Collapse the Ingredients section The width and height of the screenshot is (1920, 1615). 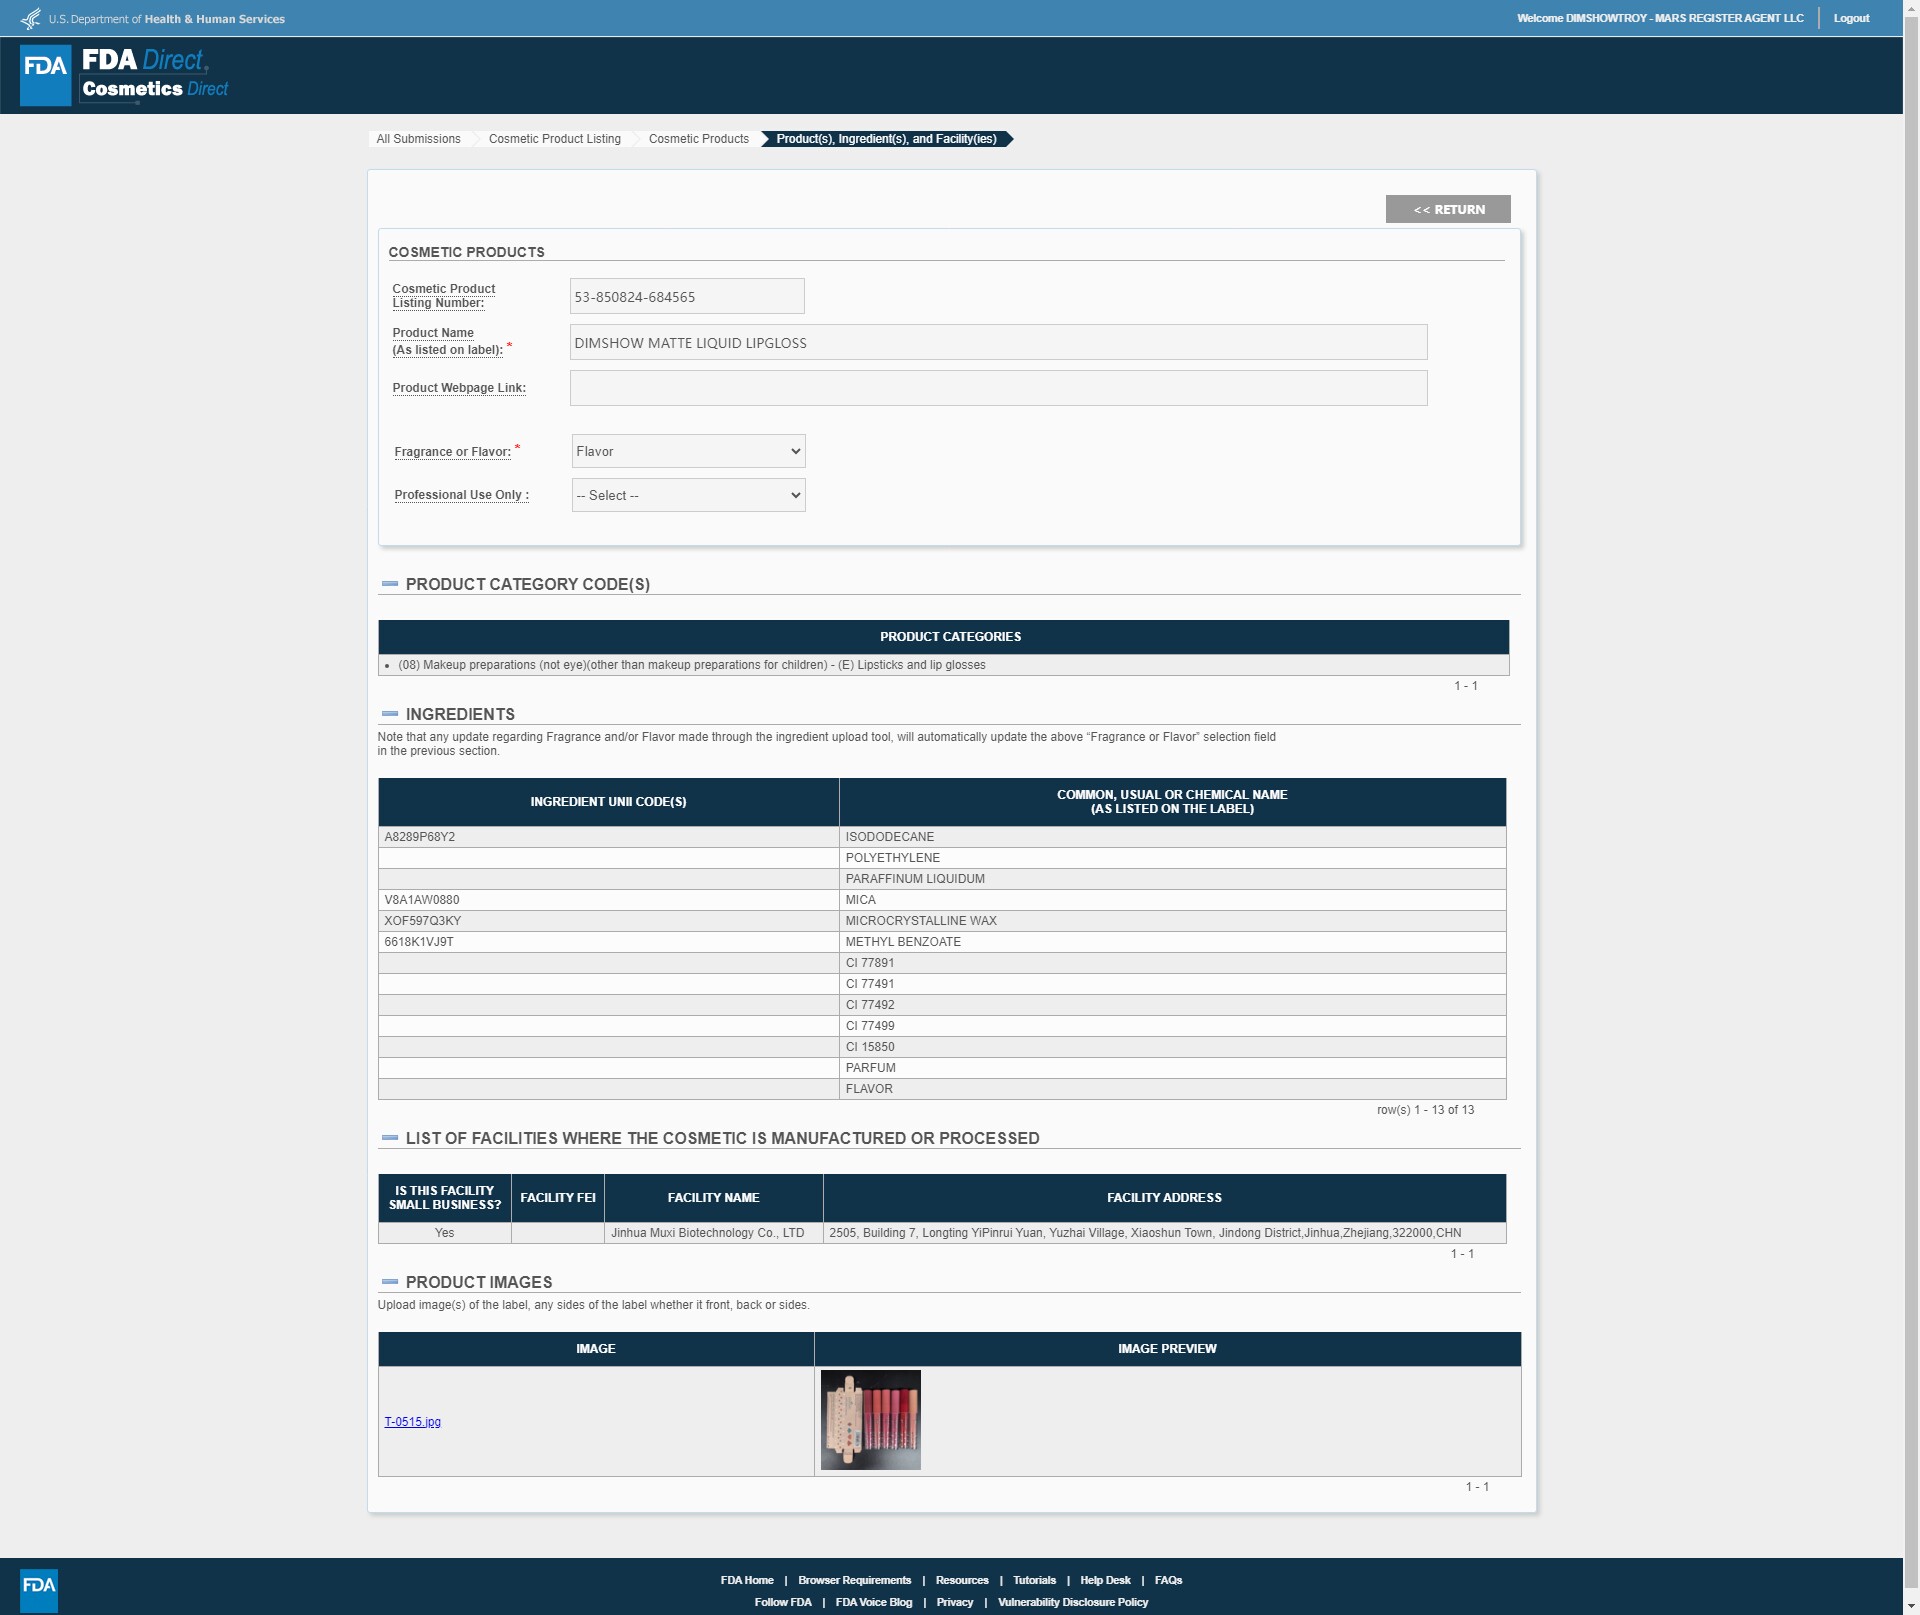[390, 714]
